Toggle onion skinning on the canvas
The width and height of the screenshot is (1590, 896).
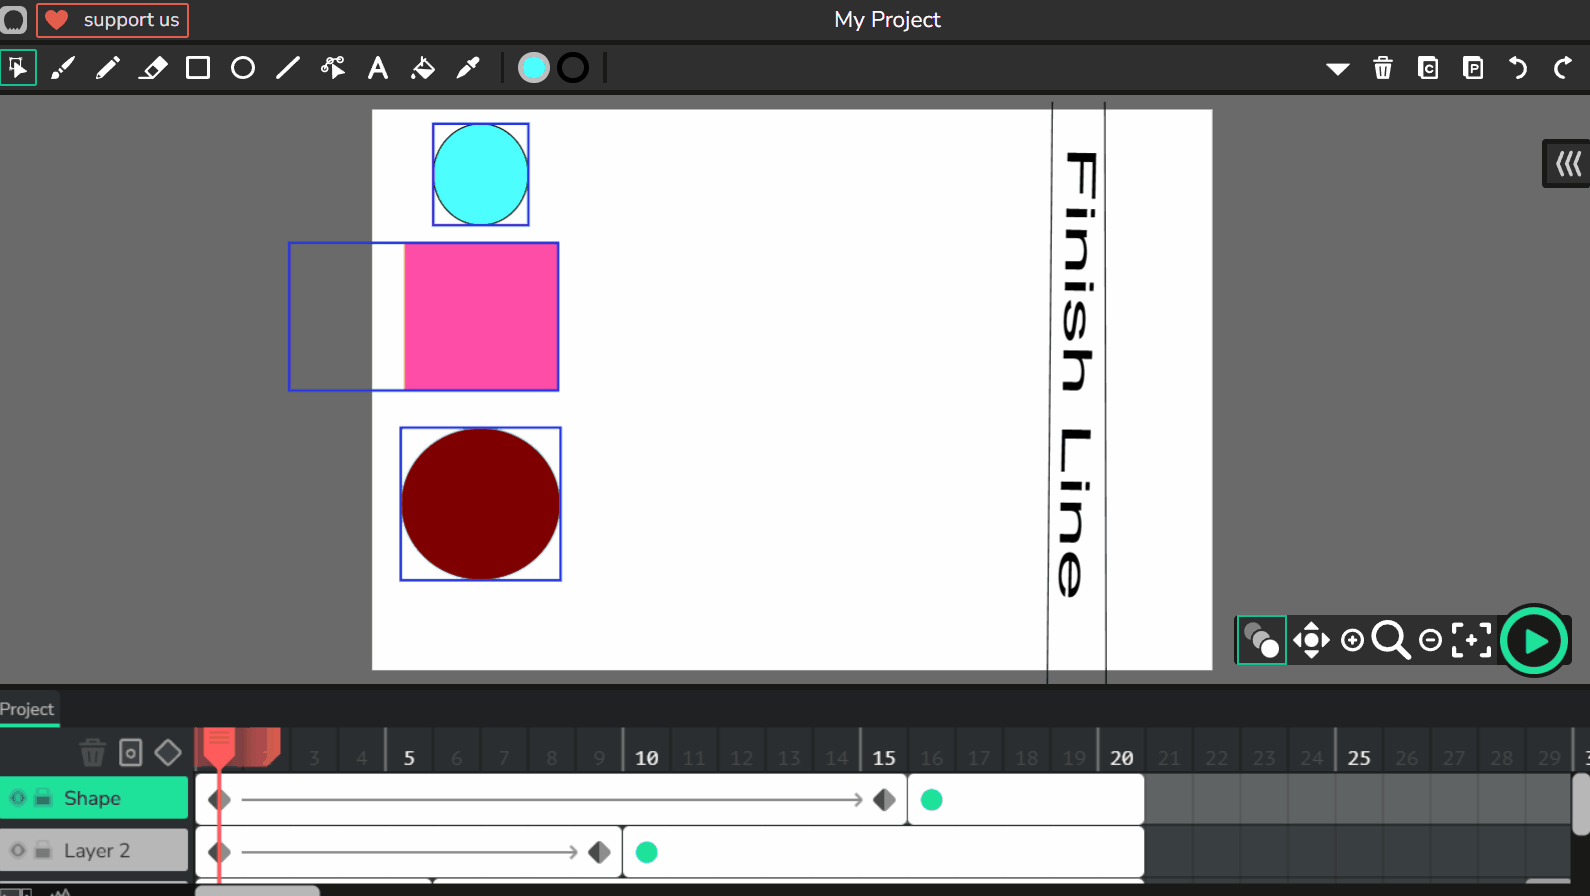(x=1261, y=640)
